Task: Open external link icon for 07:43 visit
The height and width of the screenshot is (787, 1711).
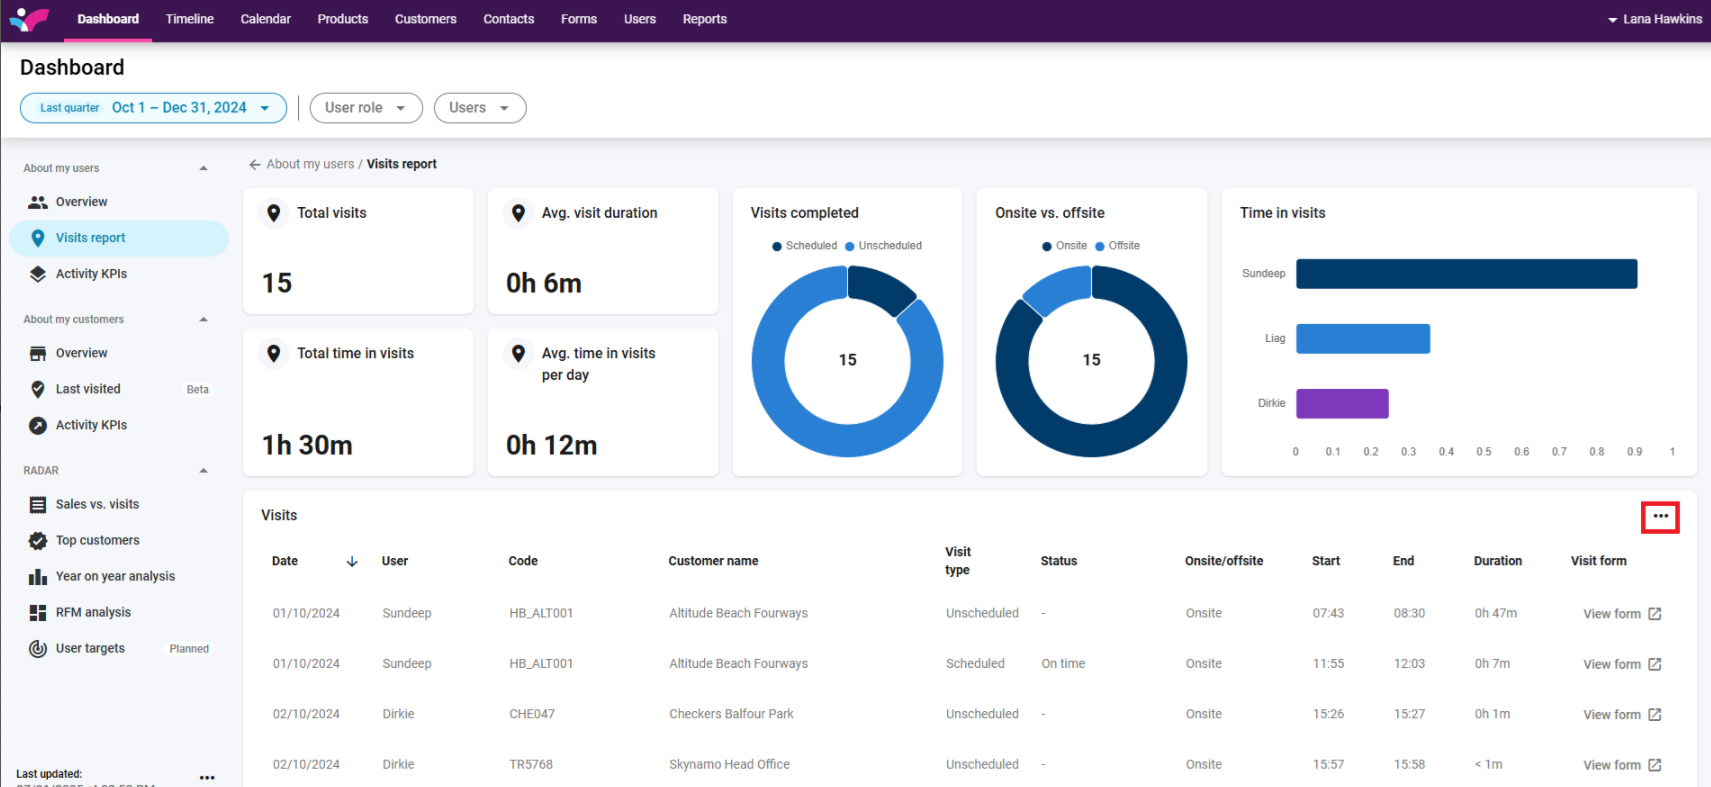Action: pyautogui.click(x=1655, y=614)
